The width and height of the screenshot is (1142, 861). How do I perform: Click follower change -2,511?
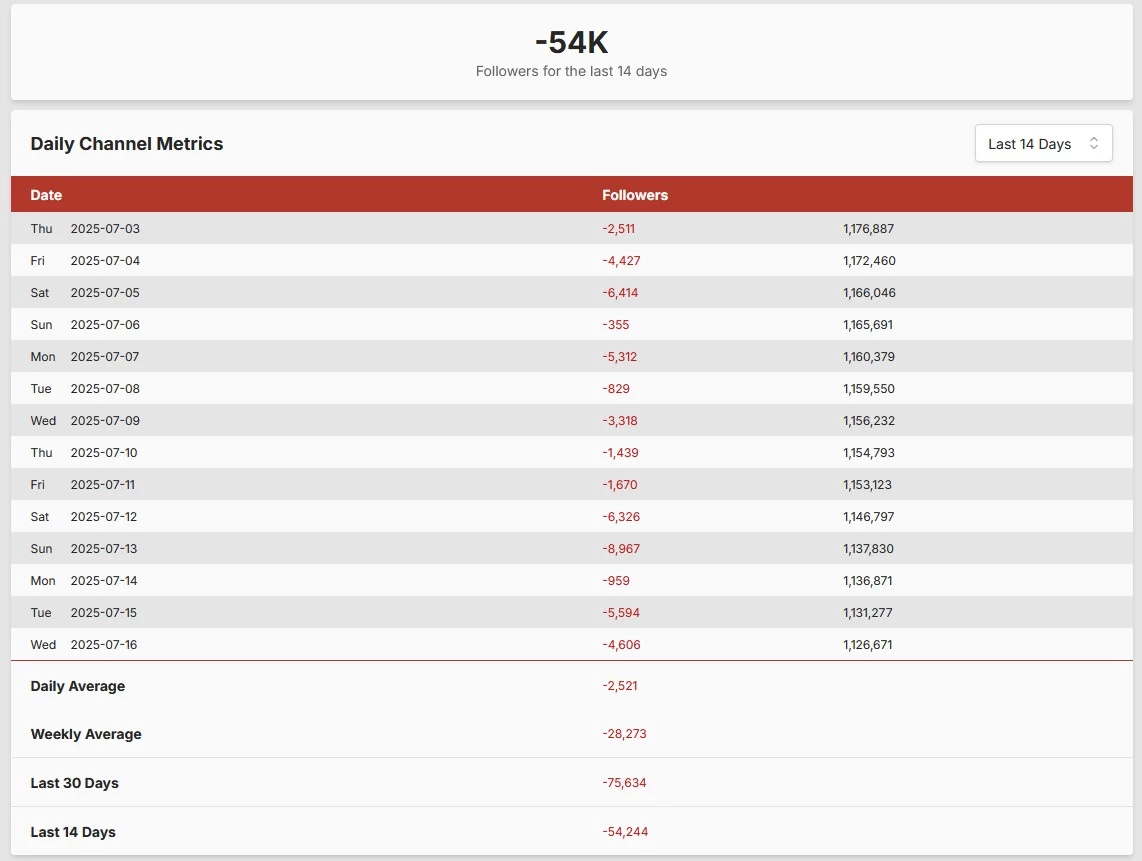(x=618, y=229)
